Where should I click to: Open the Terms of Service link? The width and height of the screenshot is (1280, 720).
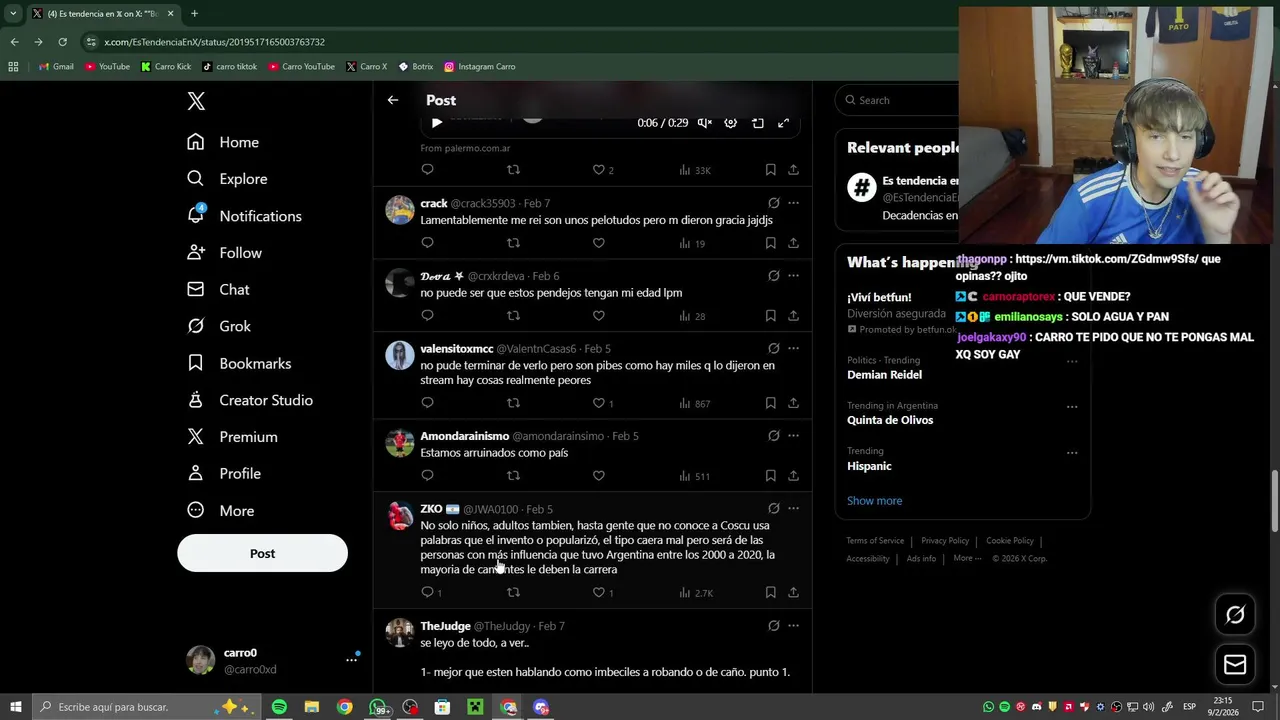pyautogui.click(x=875, y=541)
